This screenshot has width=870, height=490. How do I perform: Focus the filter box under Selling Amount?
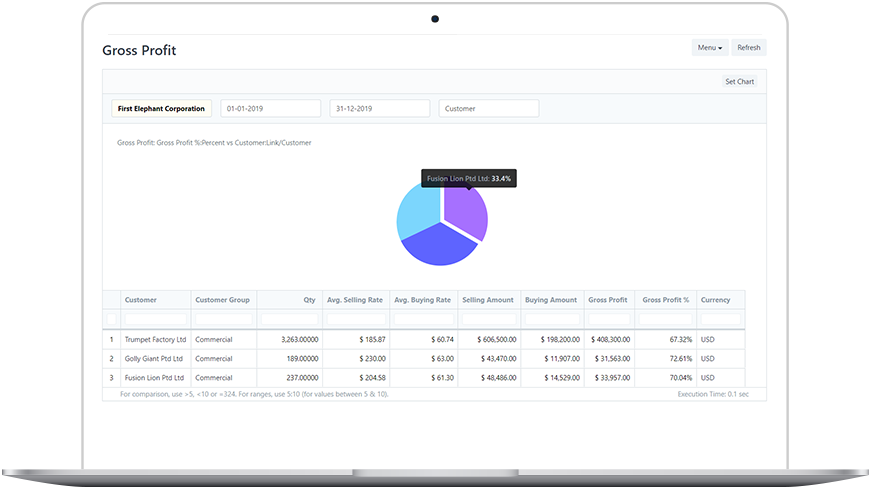(488, 319)
